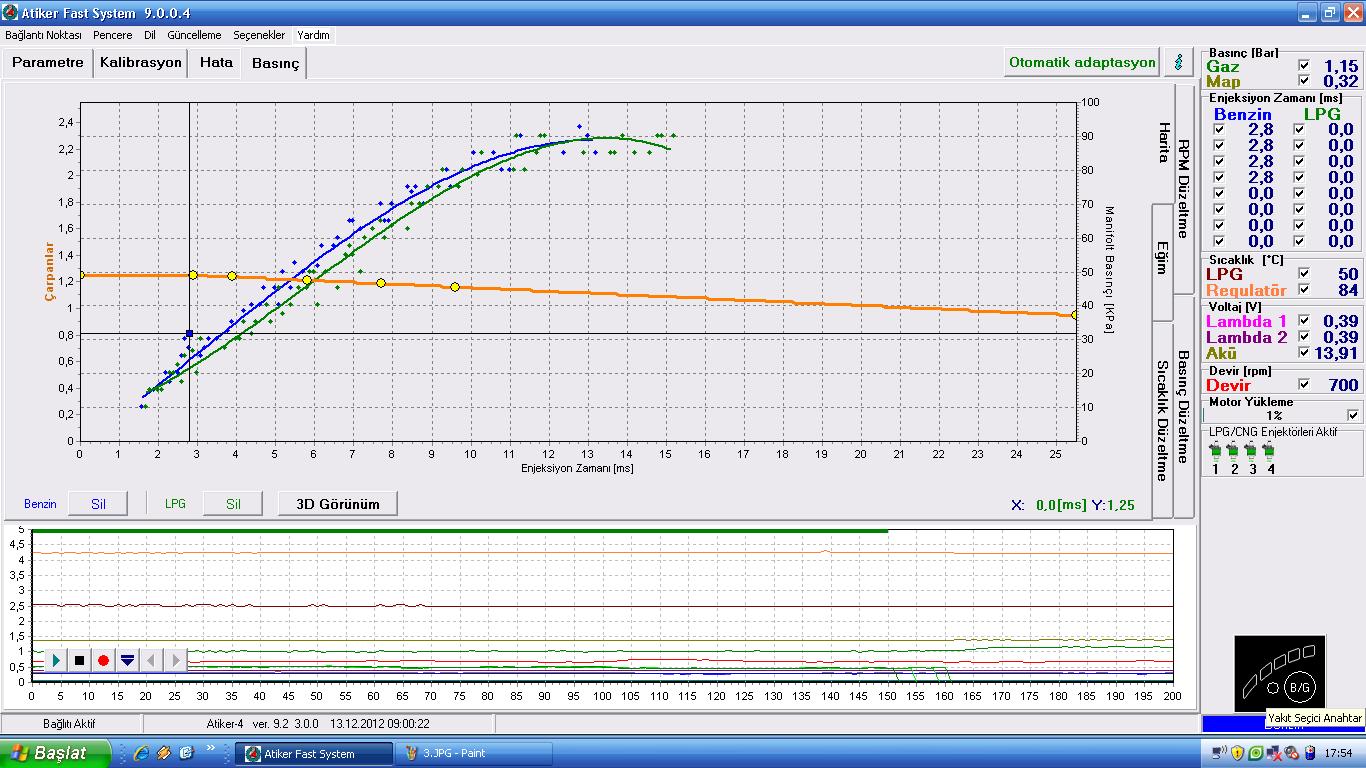1366x768 pixels.
Task: Click the battery tray icon
Action: (x=1310, y=753)
